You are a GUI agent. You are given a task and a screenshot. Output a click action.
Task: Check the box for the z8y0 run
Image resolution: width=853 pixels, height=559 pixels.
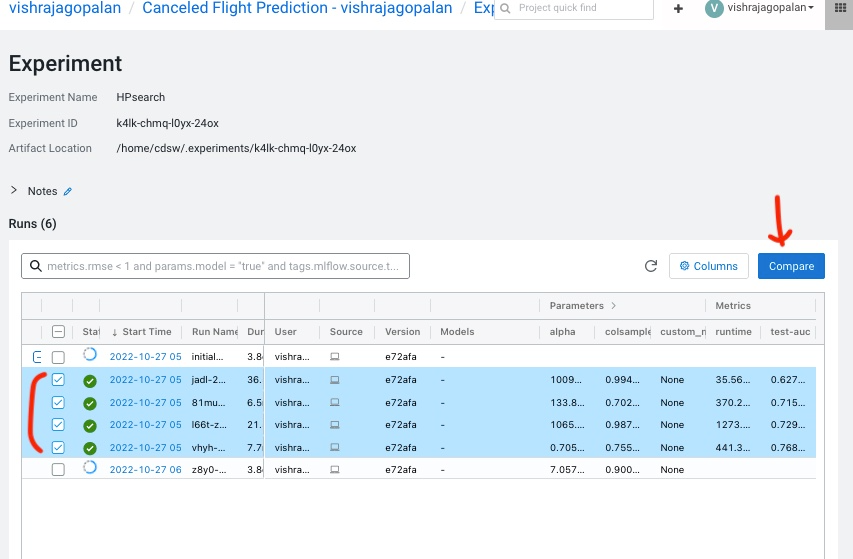(58, 469)
